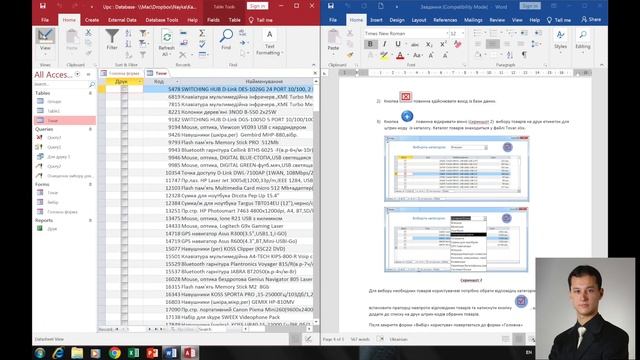Image resolution: width=640 pixels, height=360 pixels.
Task: Click Clear All Formatting icon in Word
Action: click(x=458, y=44)
